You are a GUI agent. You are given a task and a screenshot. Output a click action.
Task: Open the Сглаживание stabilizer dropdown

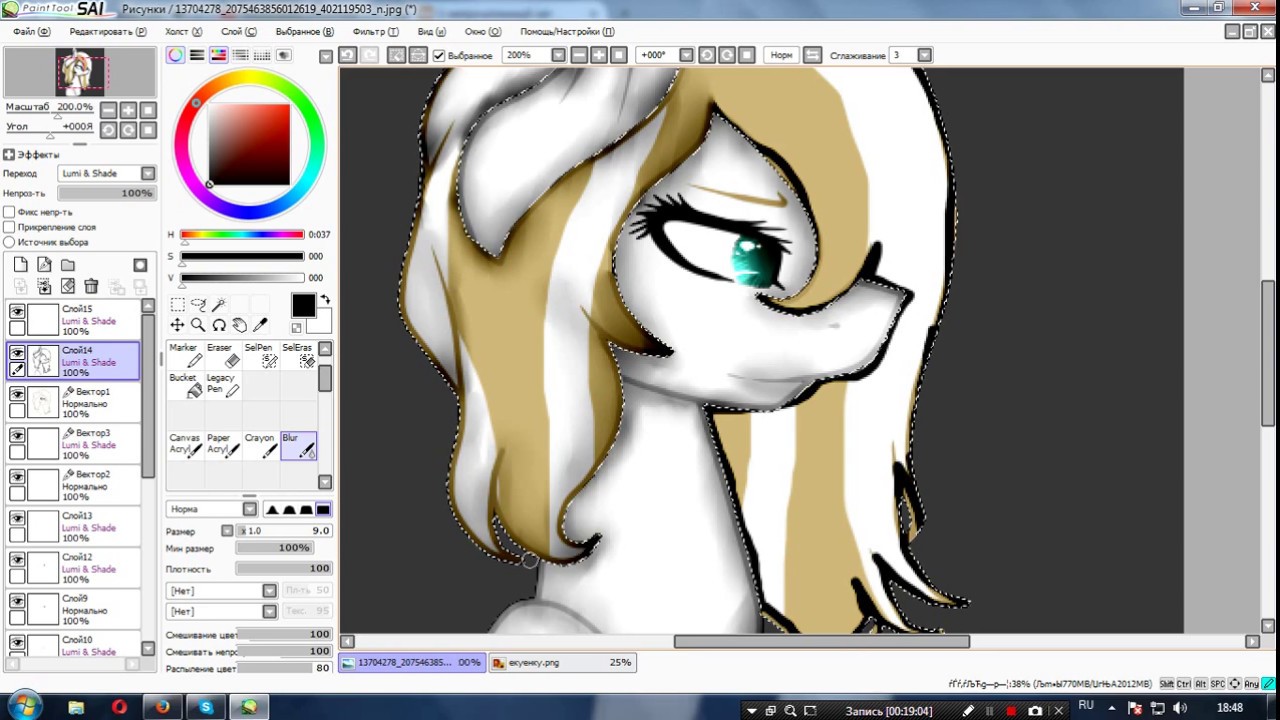point(924,55)
